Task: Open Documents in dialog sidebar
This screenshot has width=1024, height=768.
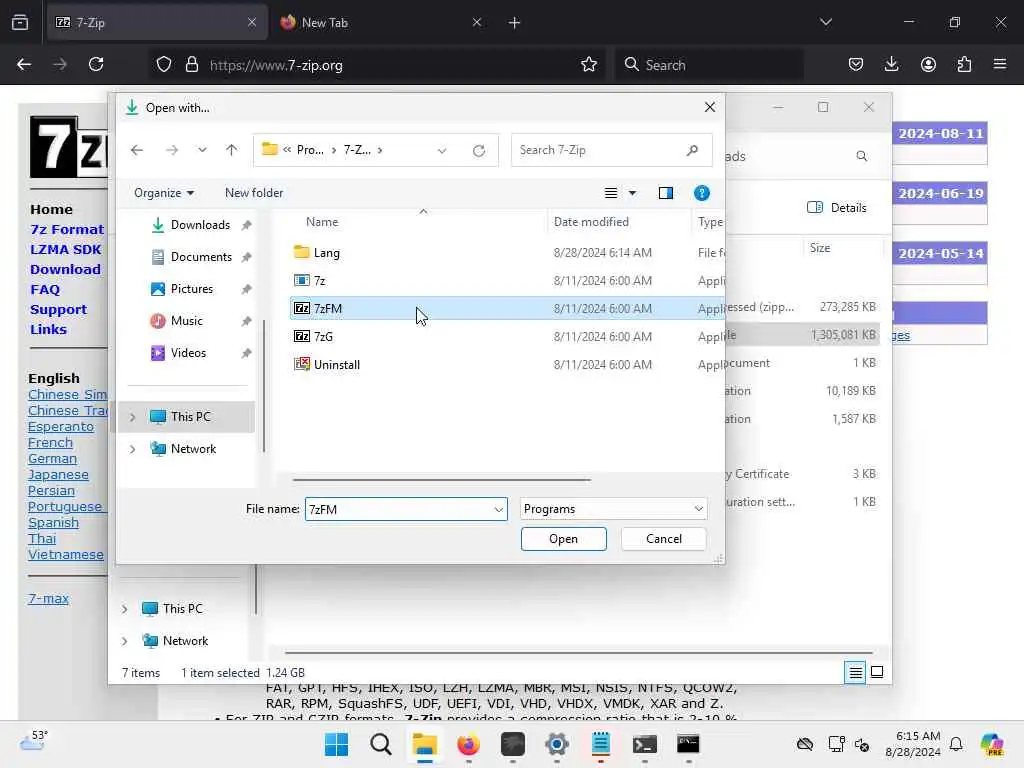Action: pos(200,257)
